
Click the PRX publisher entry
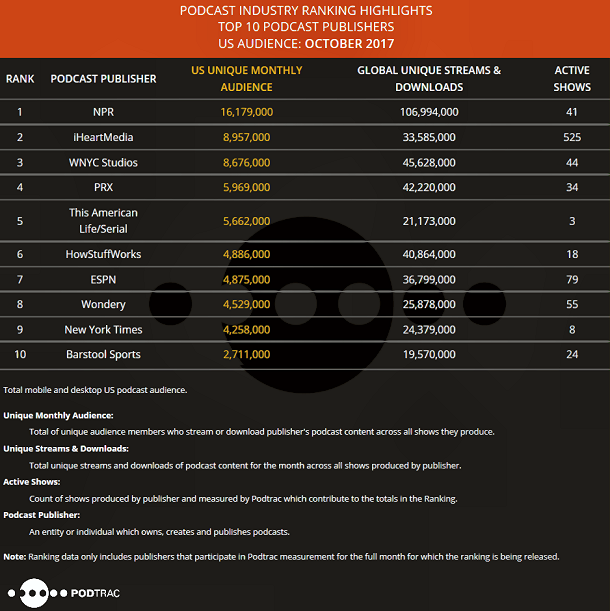[x=103, y=187]
